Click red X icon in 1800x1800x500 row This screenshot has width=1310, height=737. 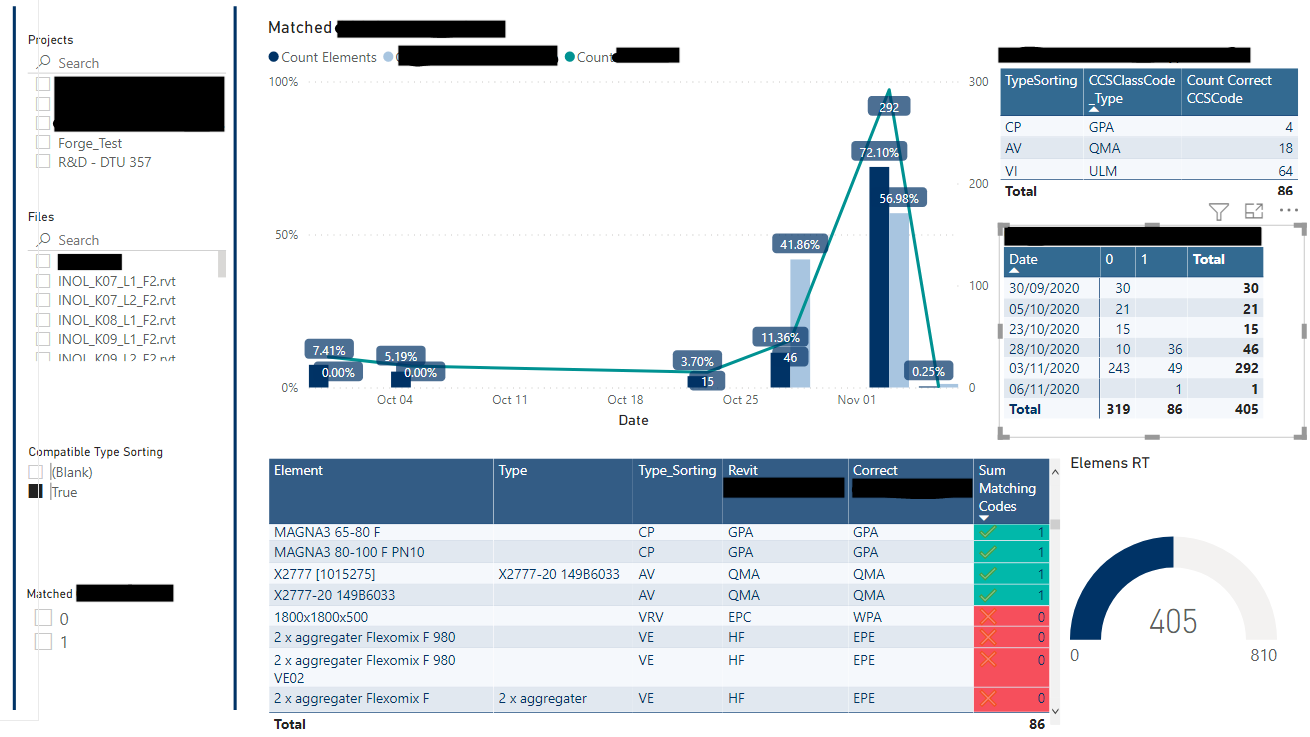click(x=988, y=617)
